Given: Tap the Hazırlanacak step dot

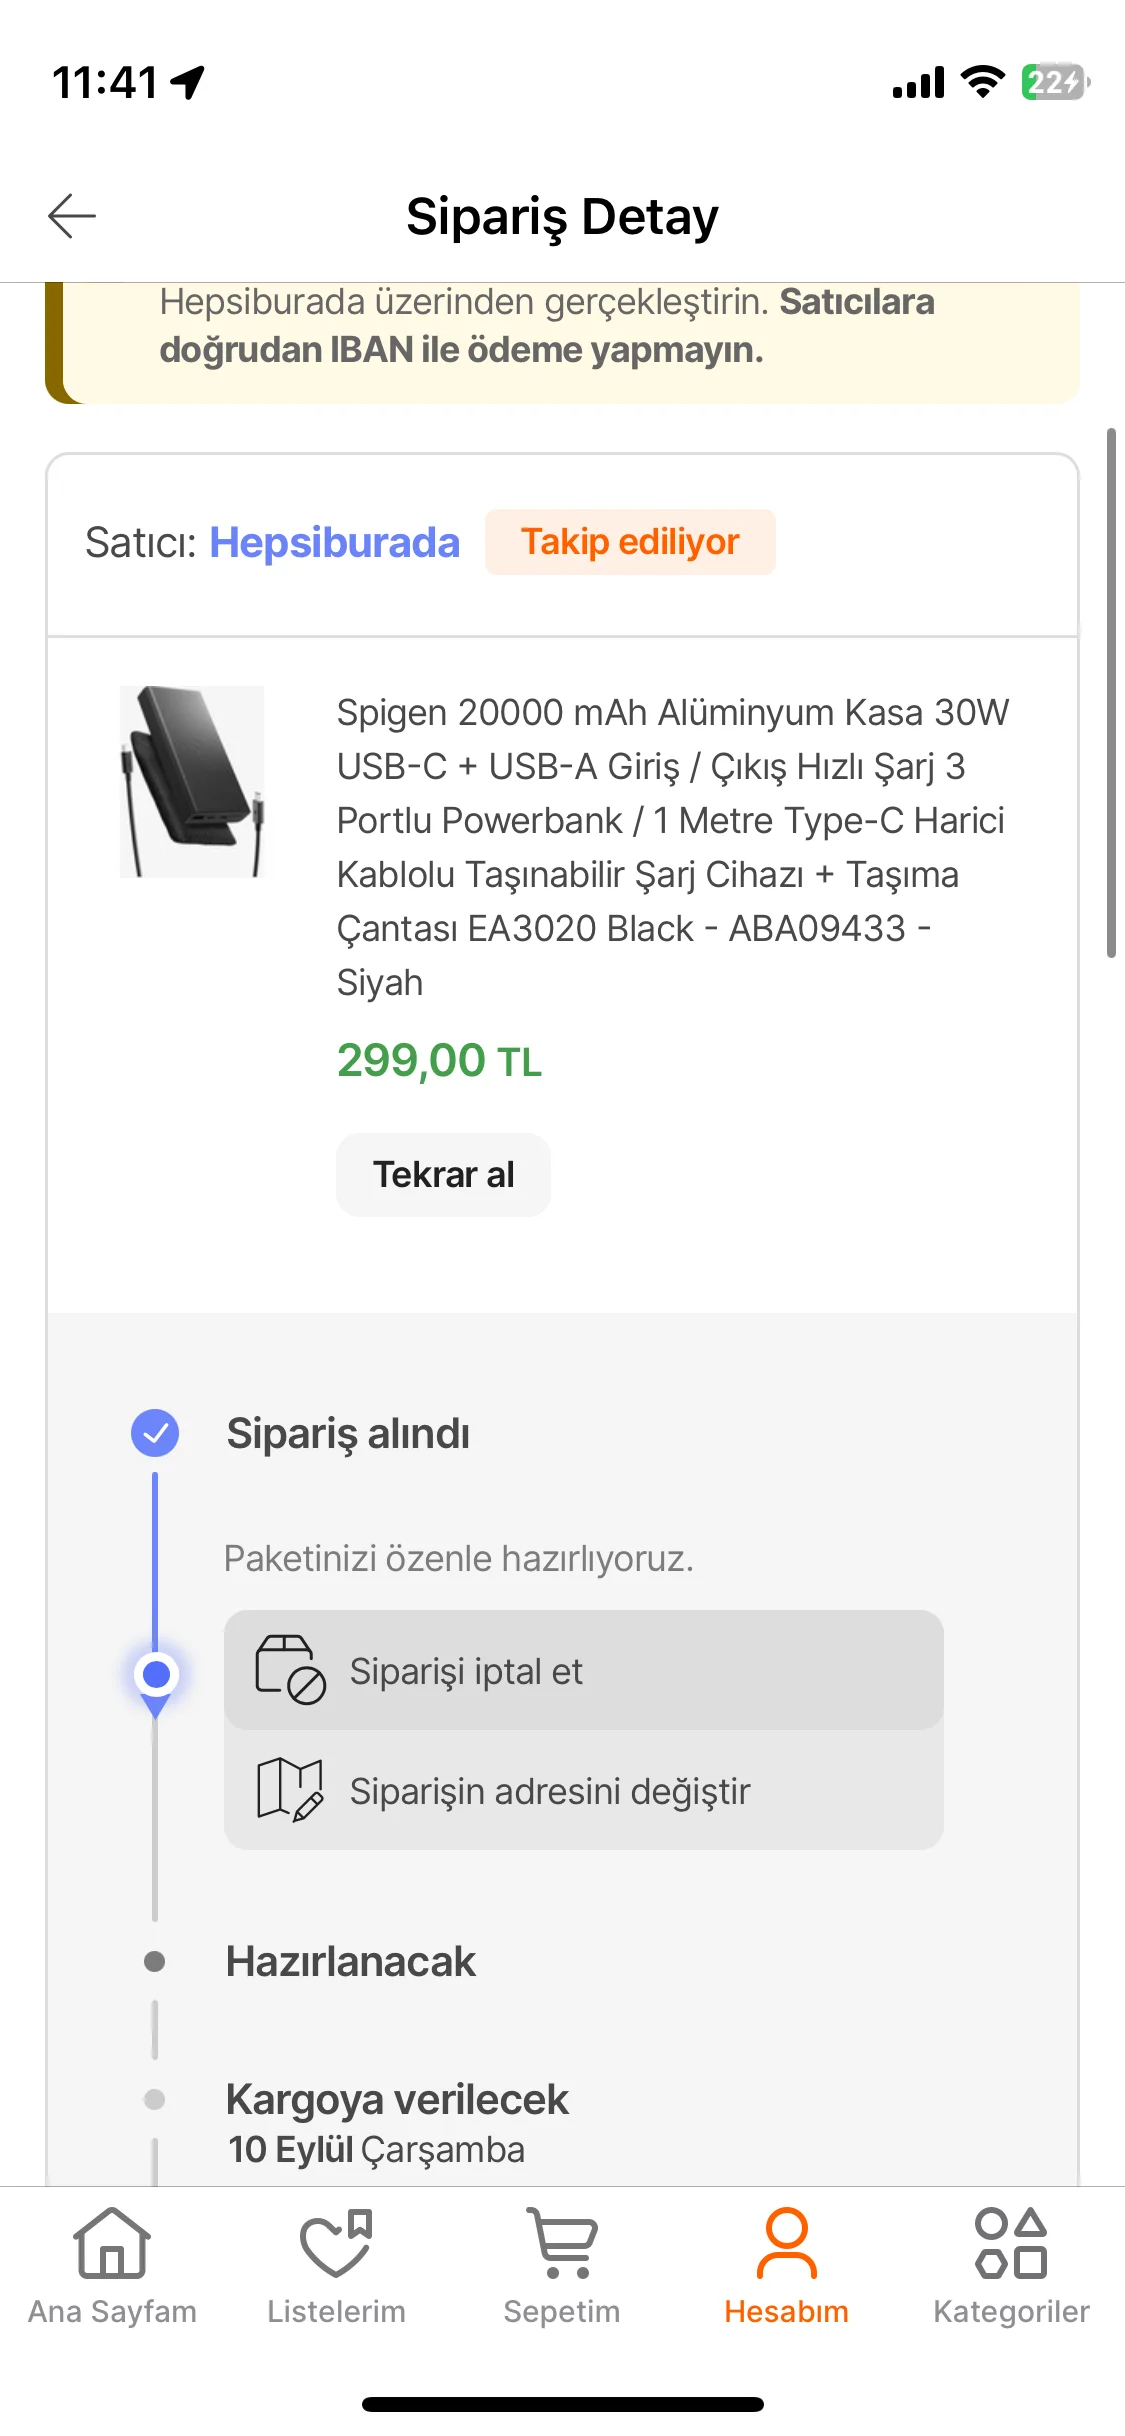Looking at the screenshot, I should 155,1962.
